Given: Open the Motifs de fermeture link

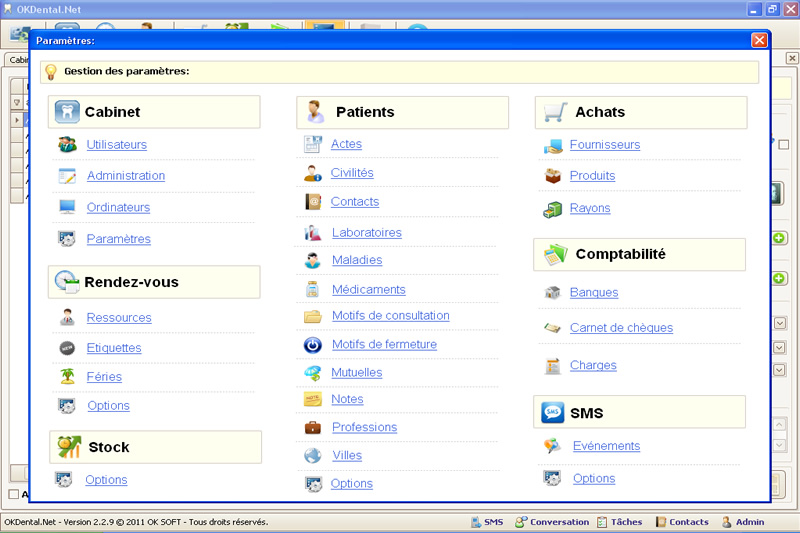Looking at the screenshot, I should point(385,344).
